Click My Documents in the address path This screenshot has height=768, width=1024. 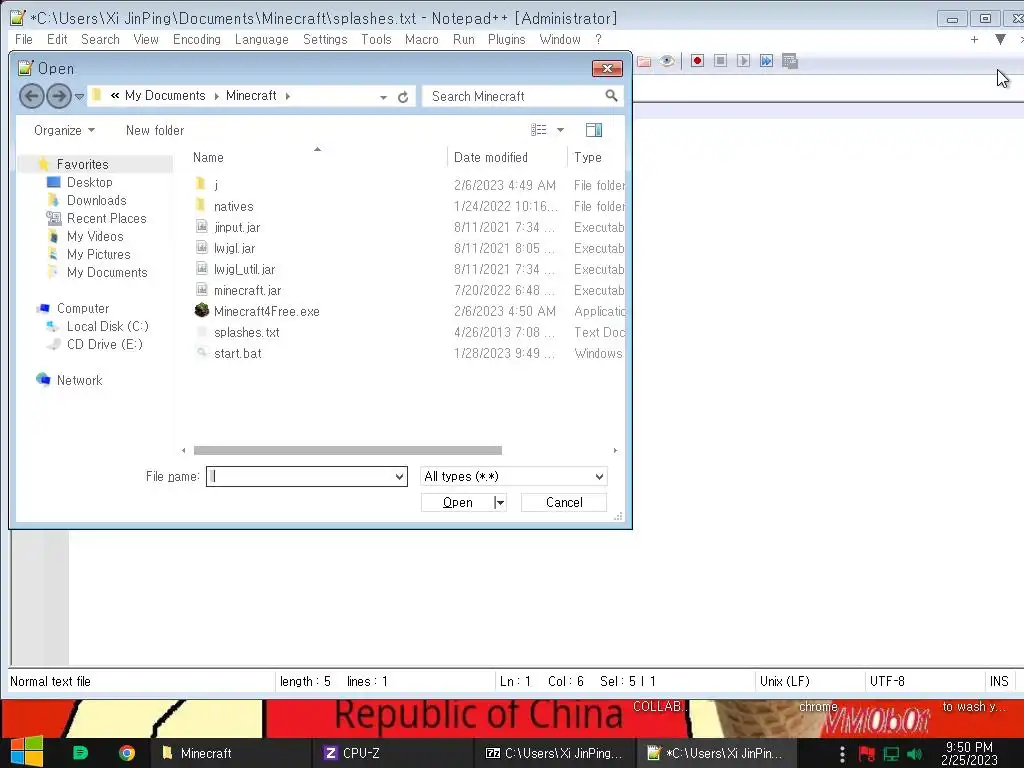pyautogui.click(x=165, y=95)
